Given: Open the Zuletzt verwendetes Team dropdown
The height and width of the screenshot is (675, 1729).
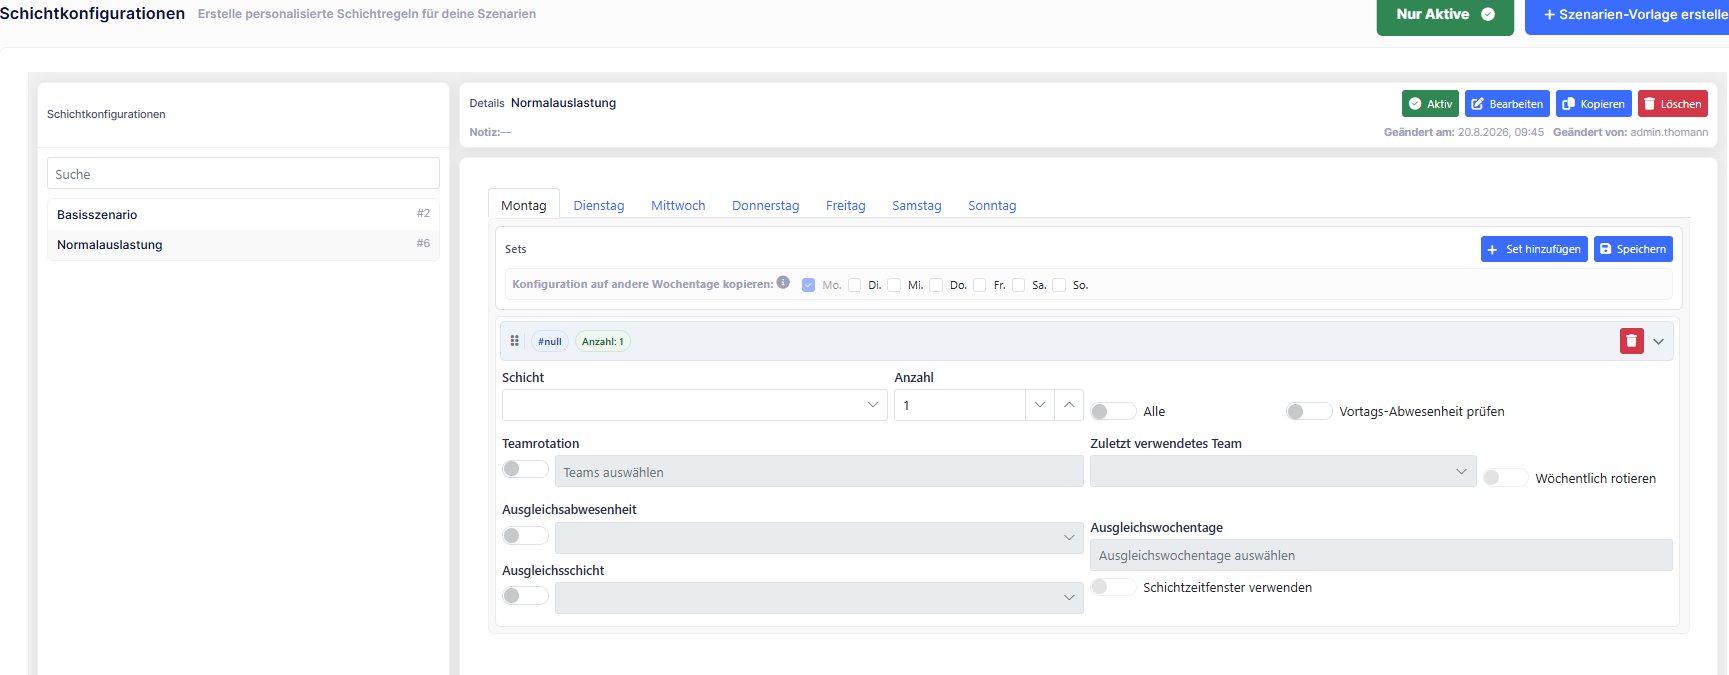Looking at the screenshot, I should click(x=1283, y=471).
